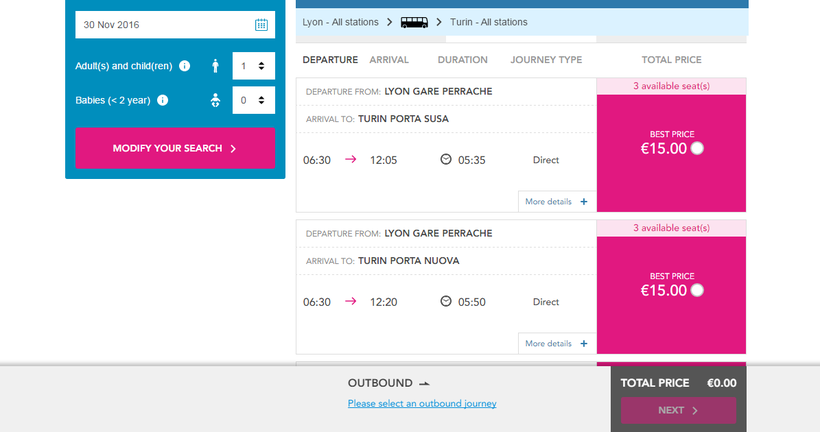Image resolution: width=820 pixels, height=432 pixels.
Task: Click the pink arrow after 06:30 to 12:05
Action: point(350,159)
